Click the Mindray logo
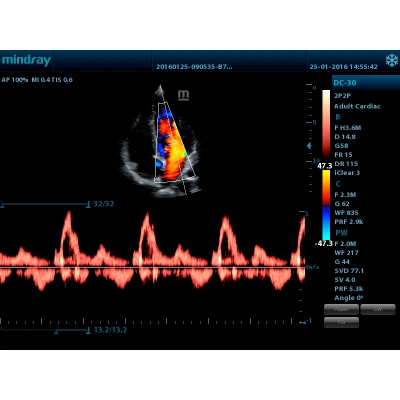This screenshot has height=400, width=400. click(x=26, y=60)
